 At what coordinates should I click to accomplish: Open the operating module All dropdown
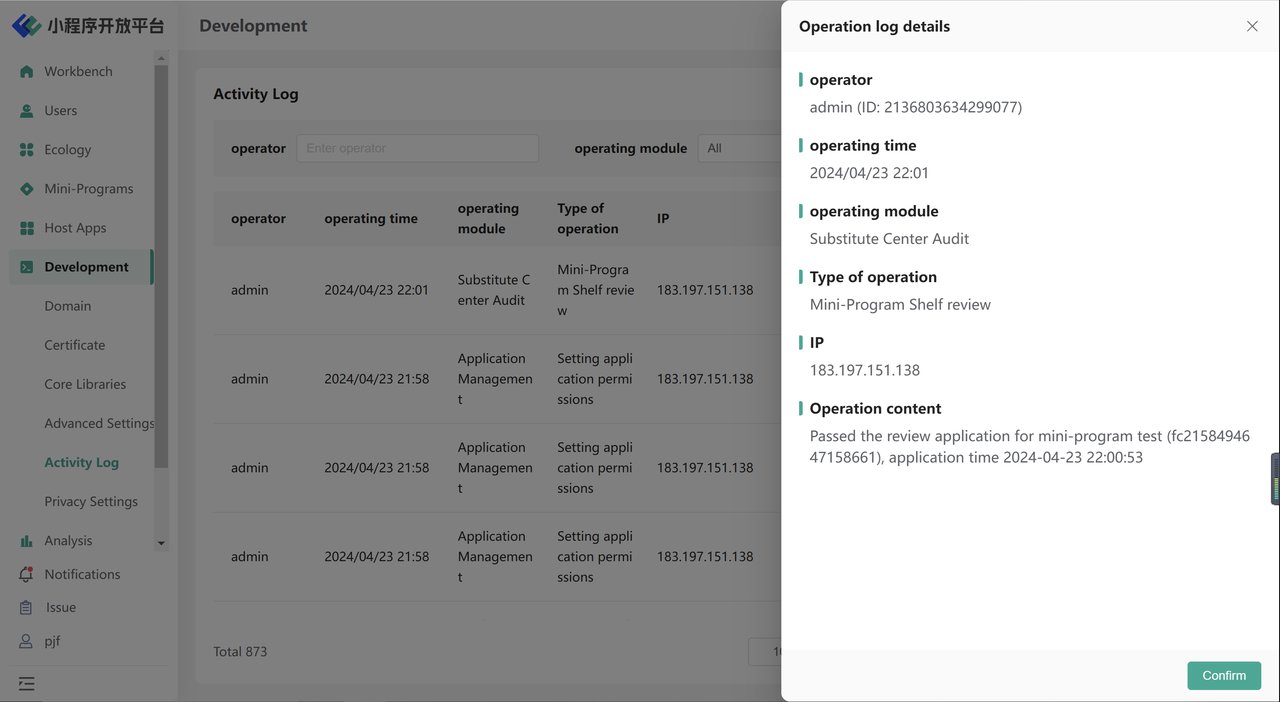pos(739,148)
